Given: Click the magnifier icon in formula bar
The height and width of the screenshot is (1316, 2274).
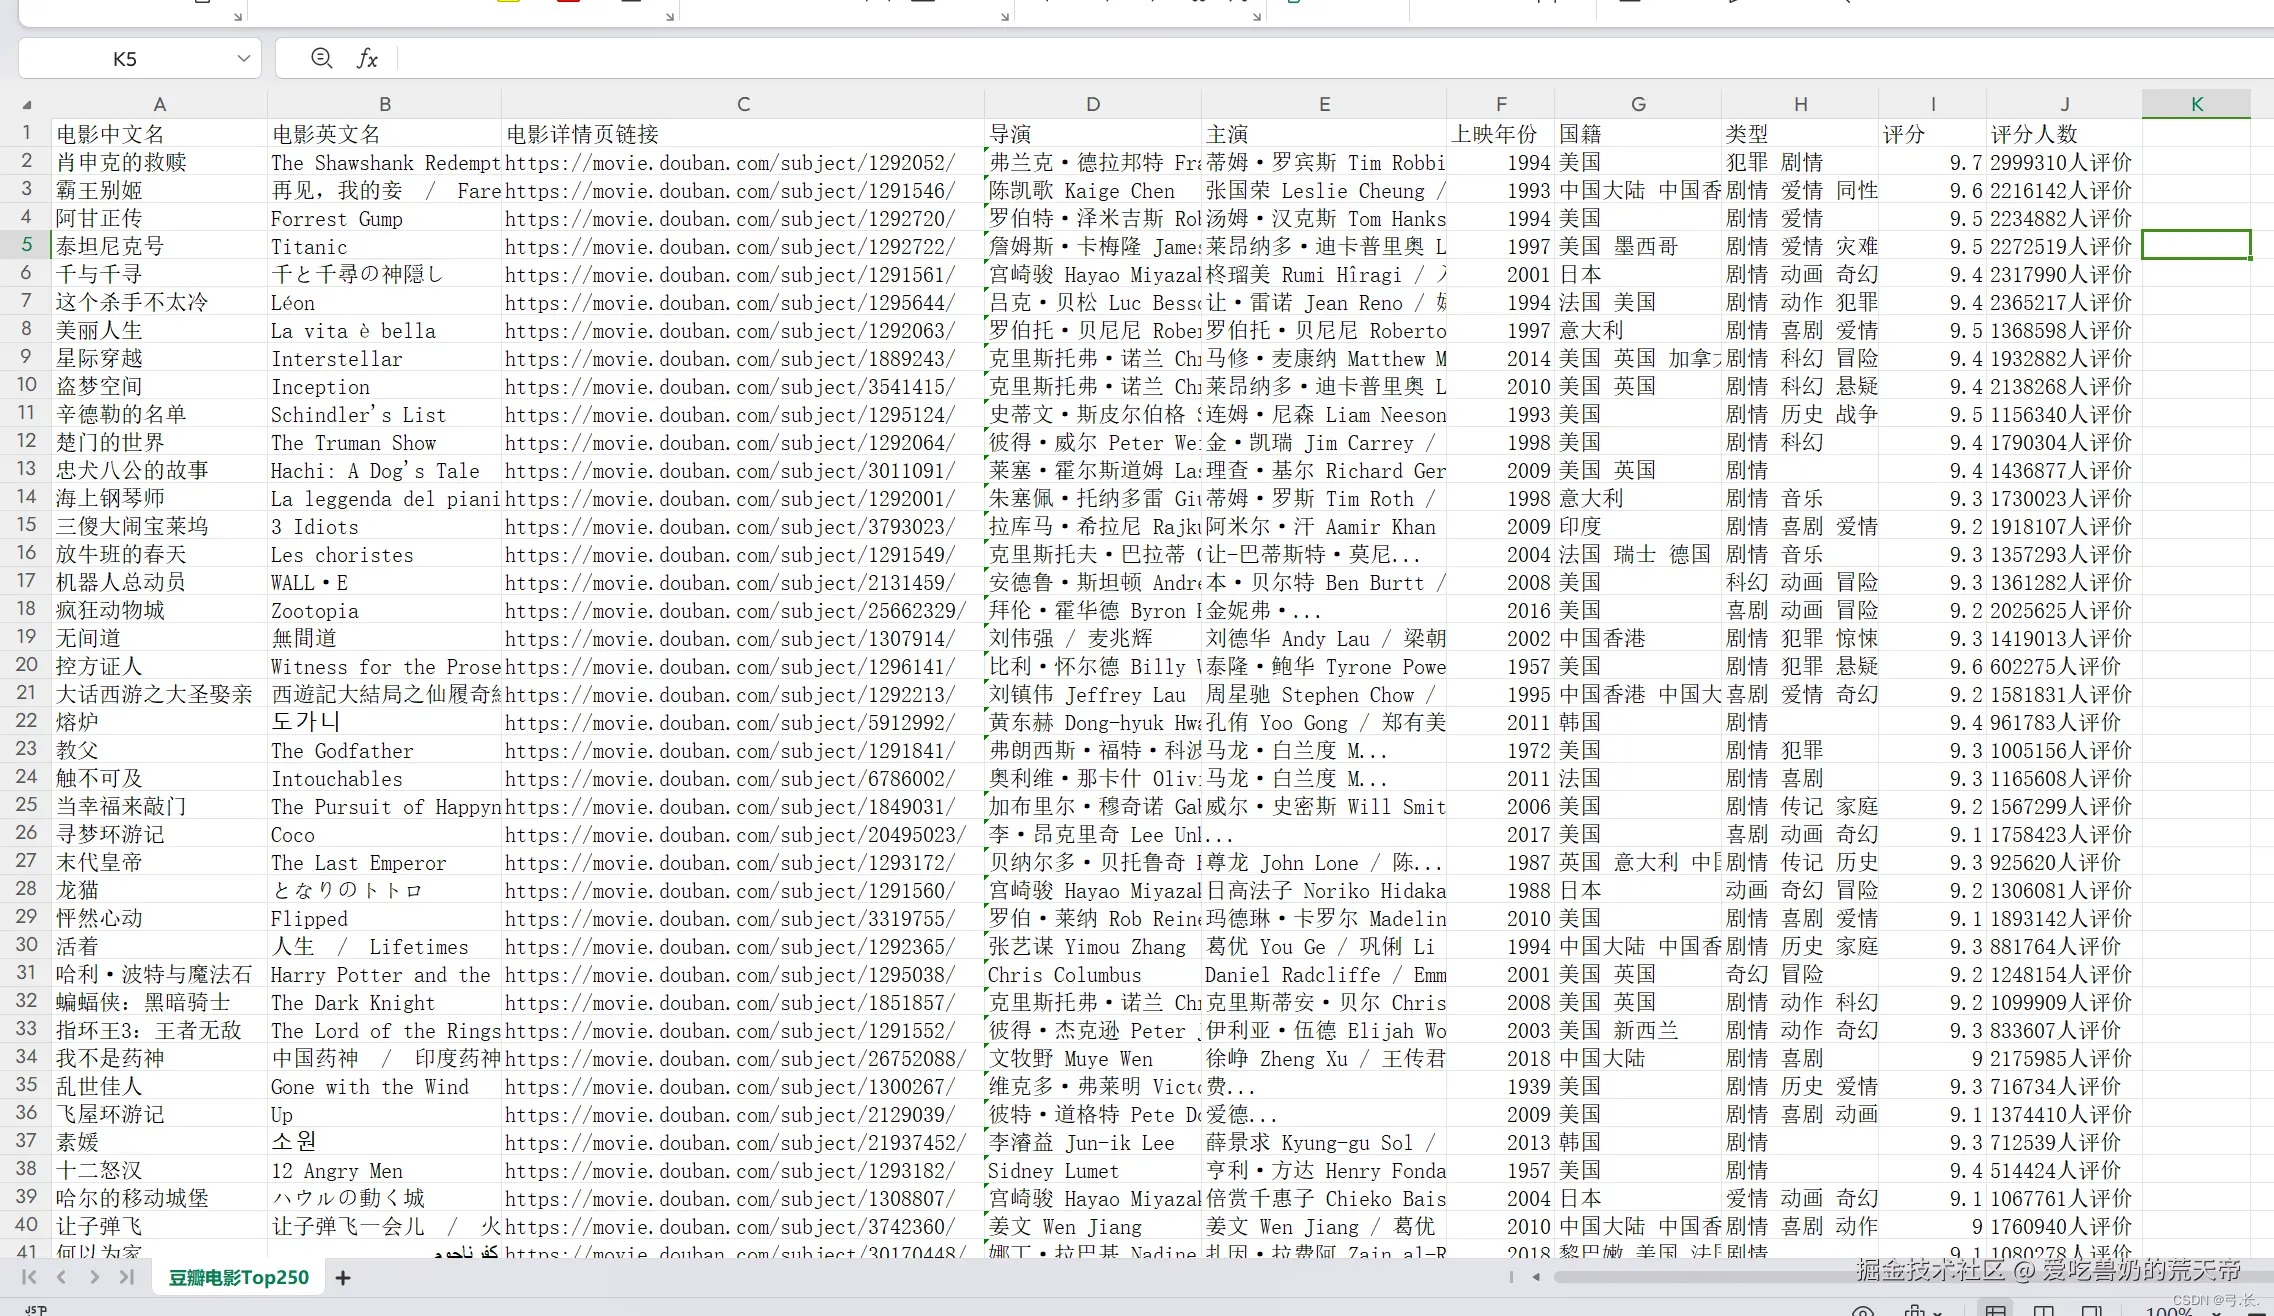Looking at the screenshot, I should point(321,59).
